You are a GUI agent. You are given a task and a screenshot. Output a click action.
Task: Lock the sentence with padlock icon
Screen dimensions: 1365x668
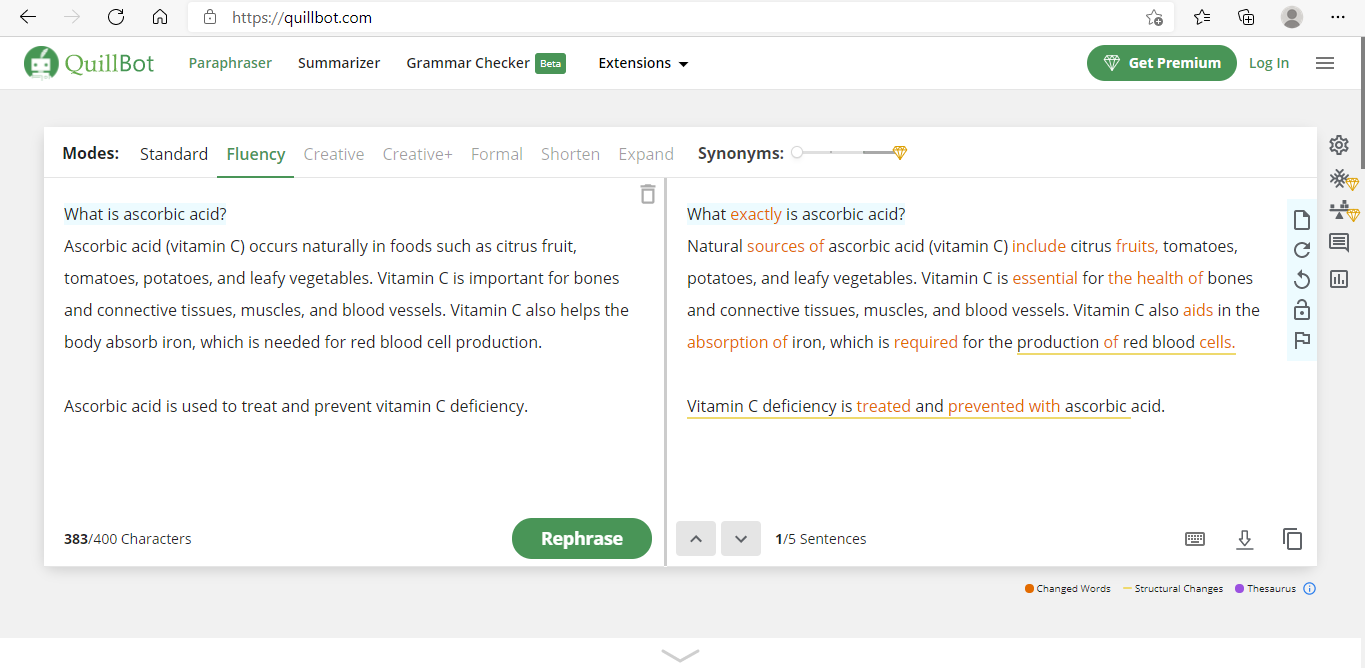coord(1302,309)
